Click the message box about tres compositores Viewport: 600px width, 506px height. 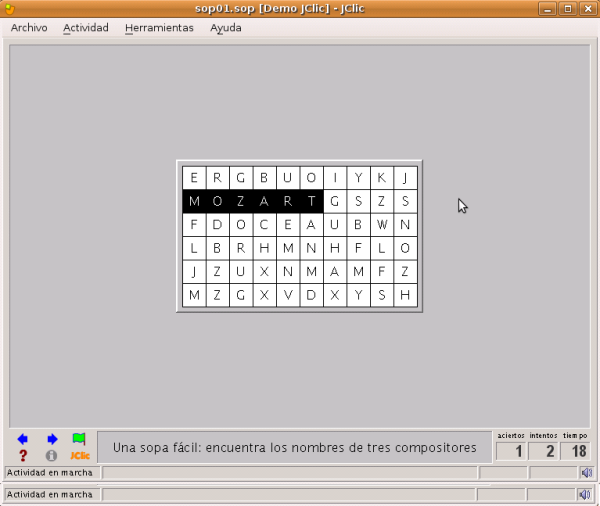(x=295, y=447)
